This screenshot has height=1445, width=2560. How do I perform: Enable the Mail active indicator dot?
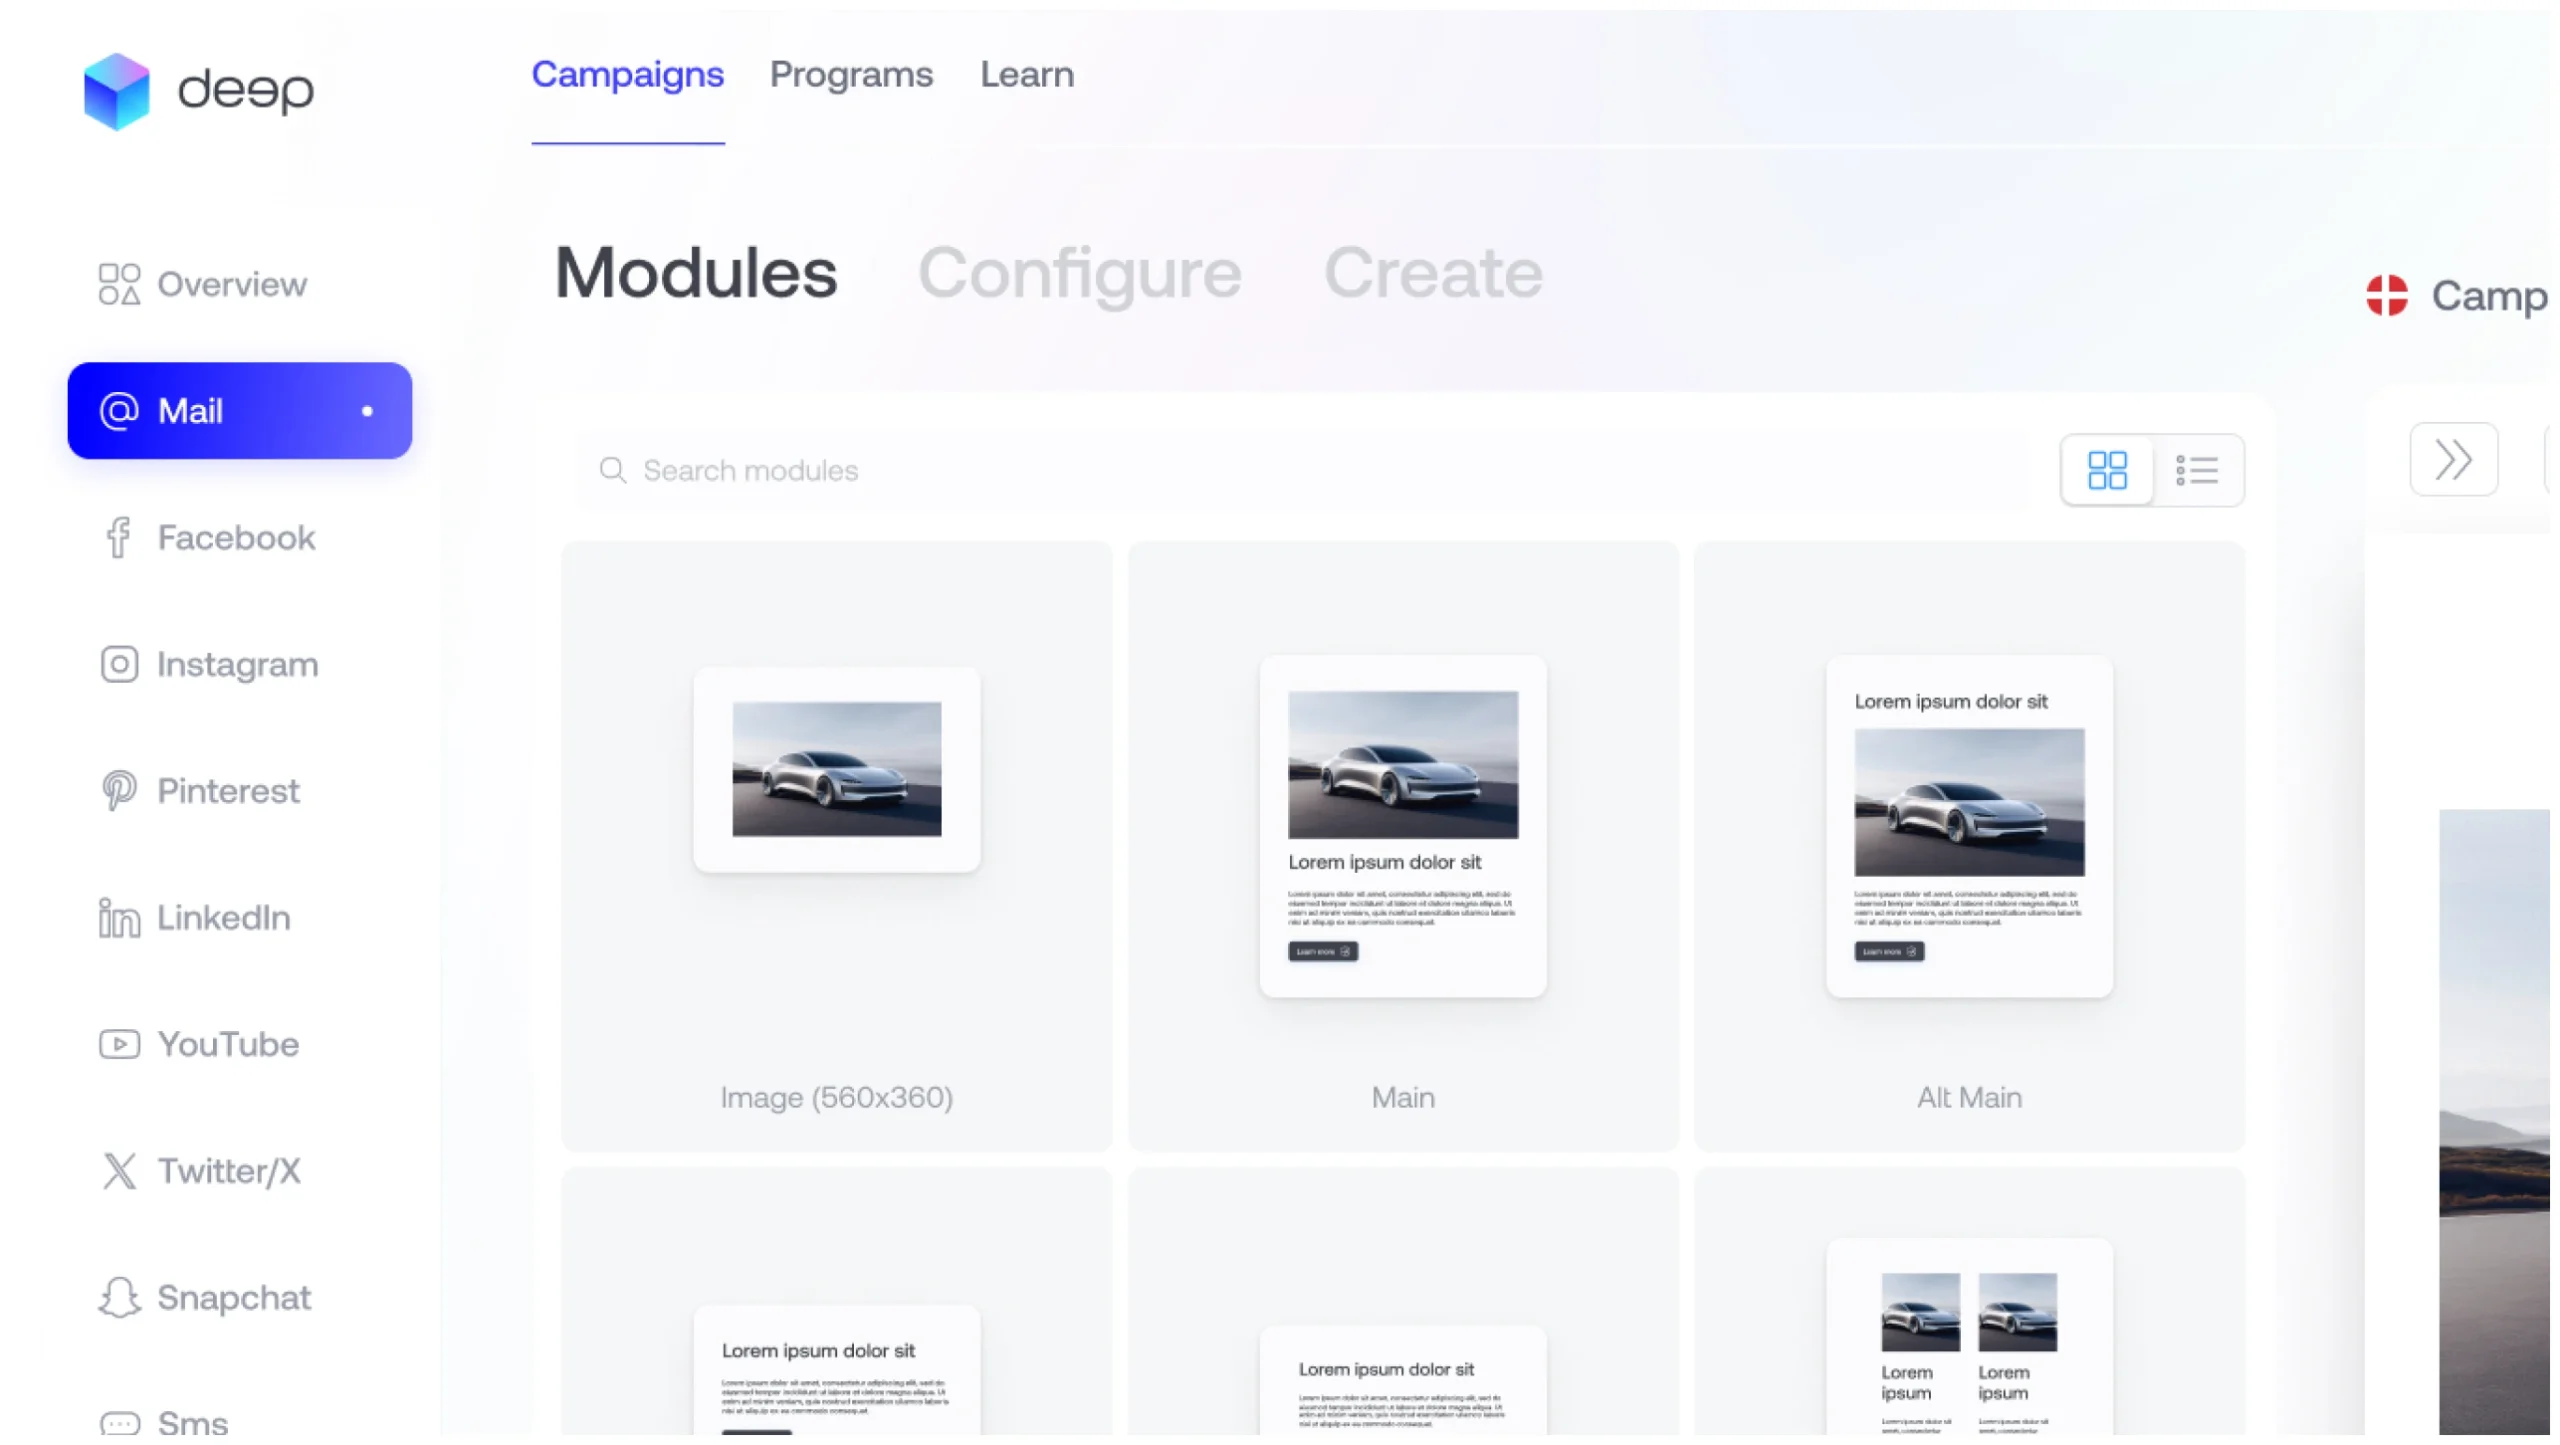coord(366,410)
